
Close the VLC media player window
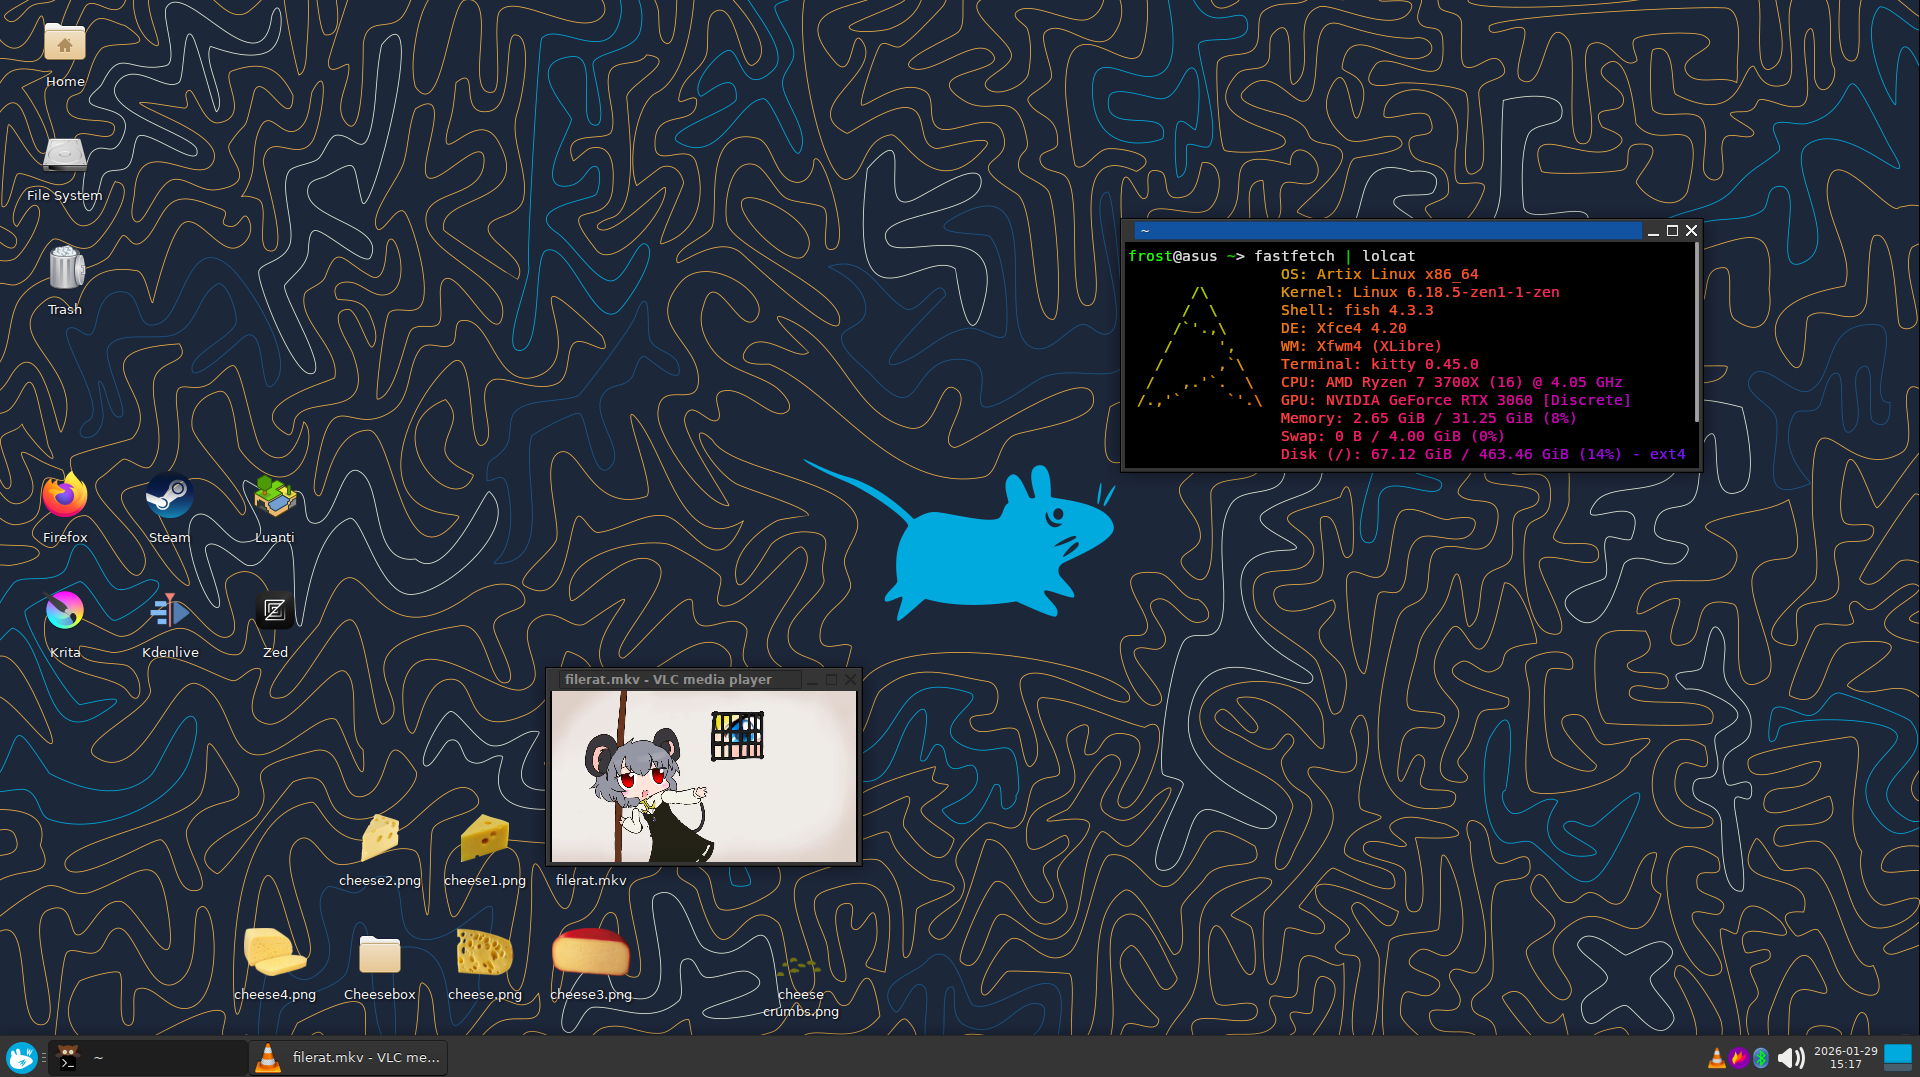coord(851,679)
